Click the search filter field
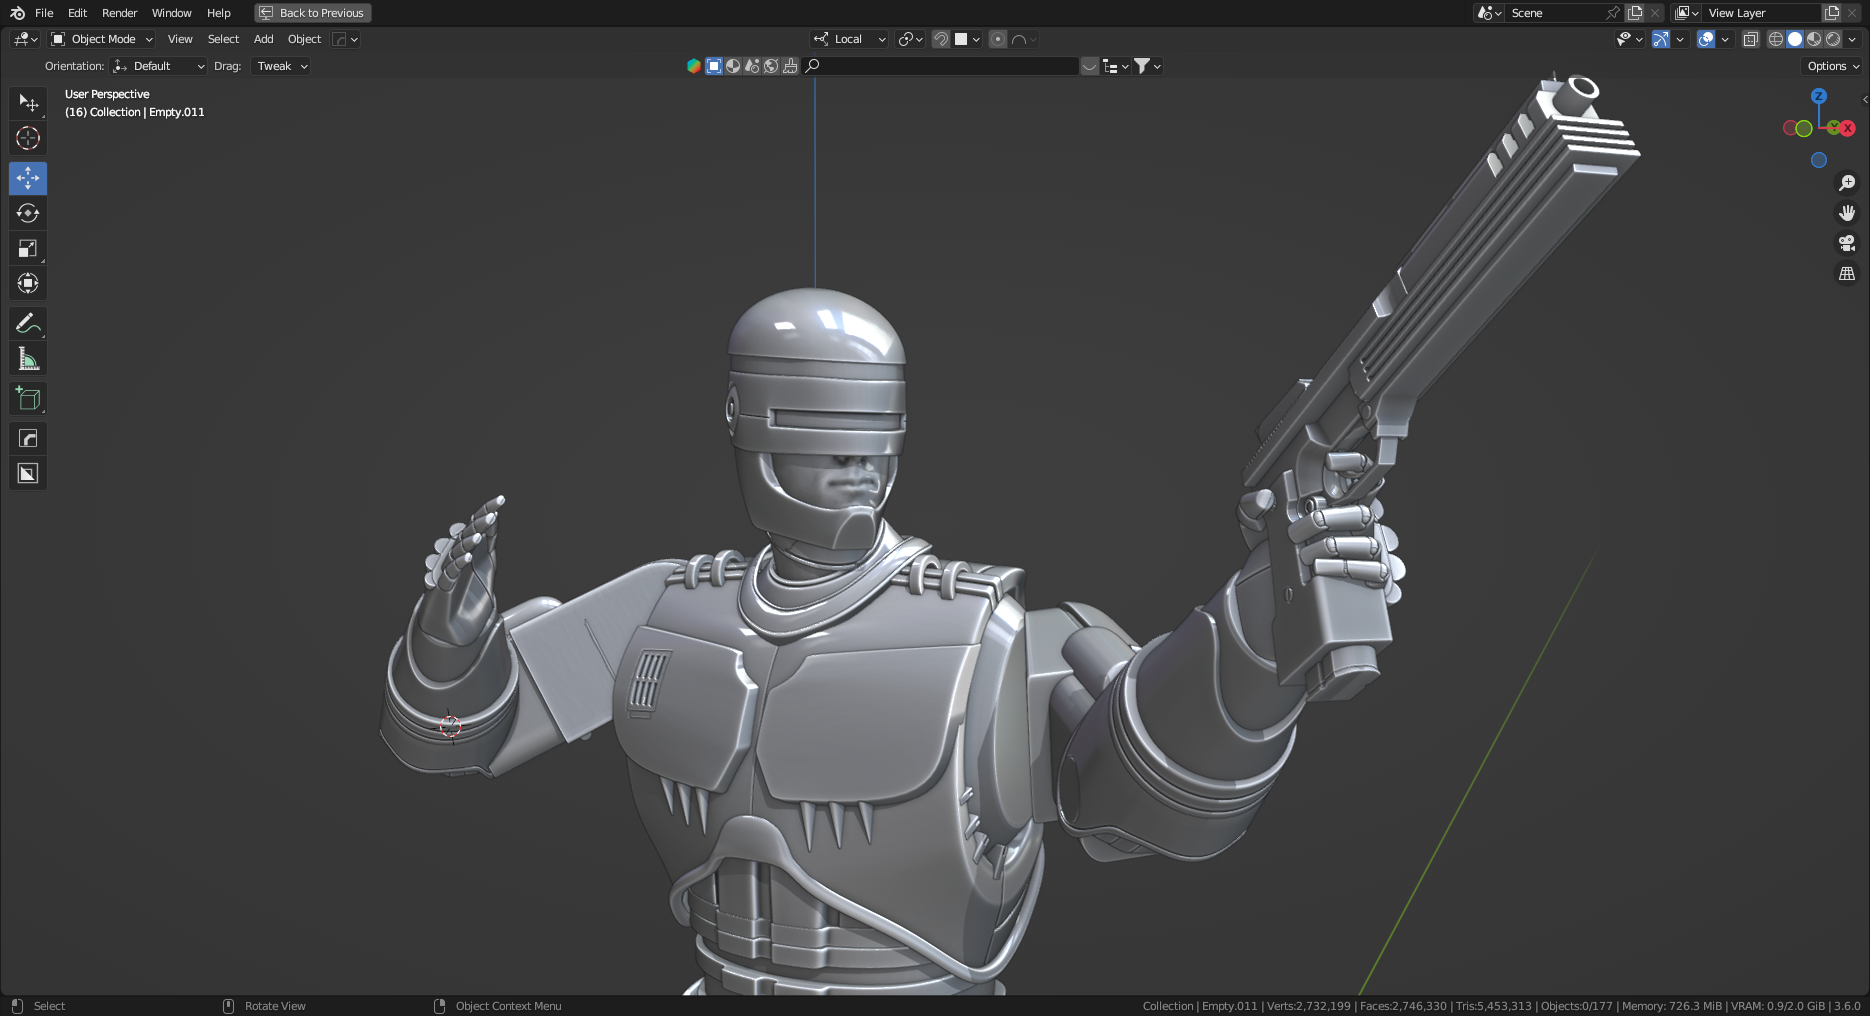The image size is (1870, 1016). (940, 66)
